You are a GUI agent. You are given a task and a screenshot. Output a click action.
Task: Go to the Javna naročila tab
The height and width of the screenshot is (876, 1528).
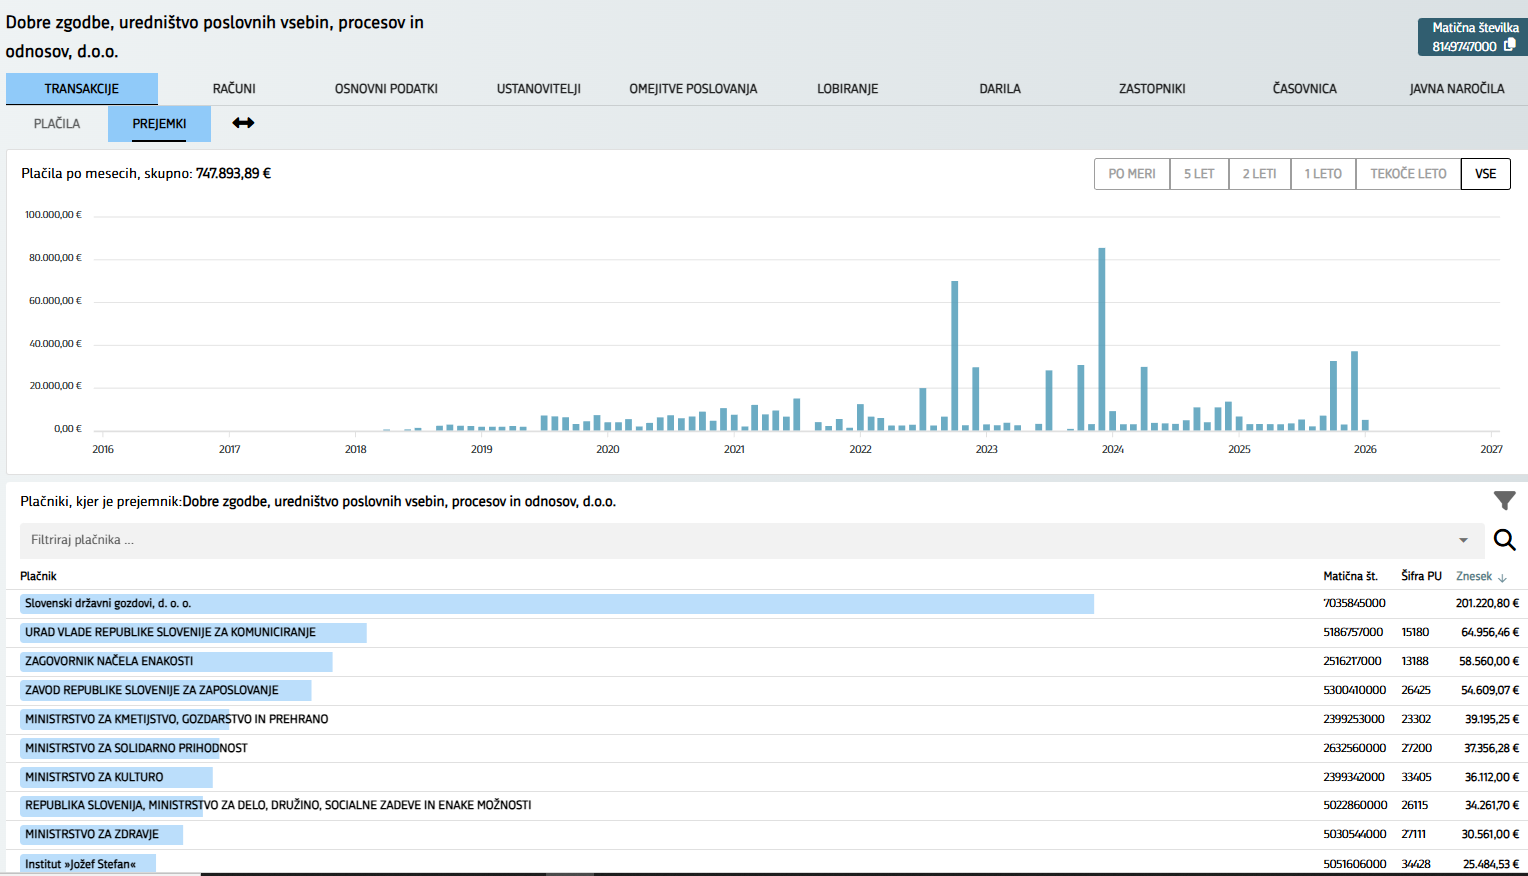click(1456, 89)
